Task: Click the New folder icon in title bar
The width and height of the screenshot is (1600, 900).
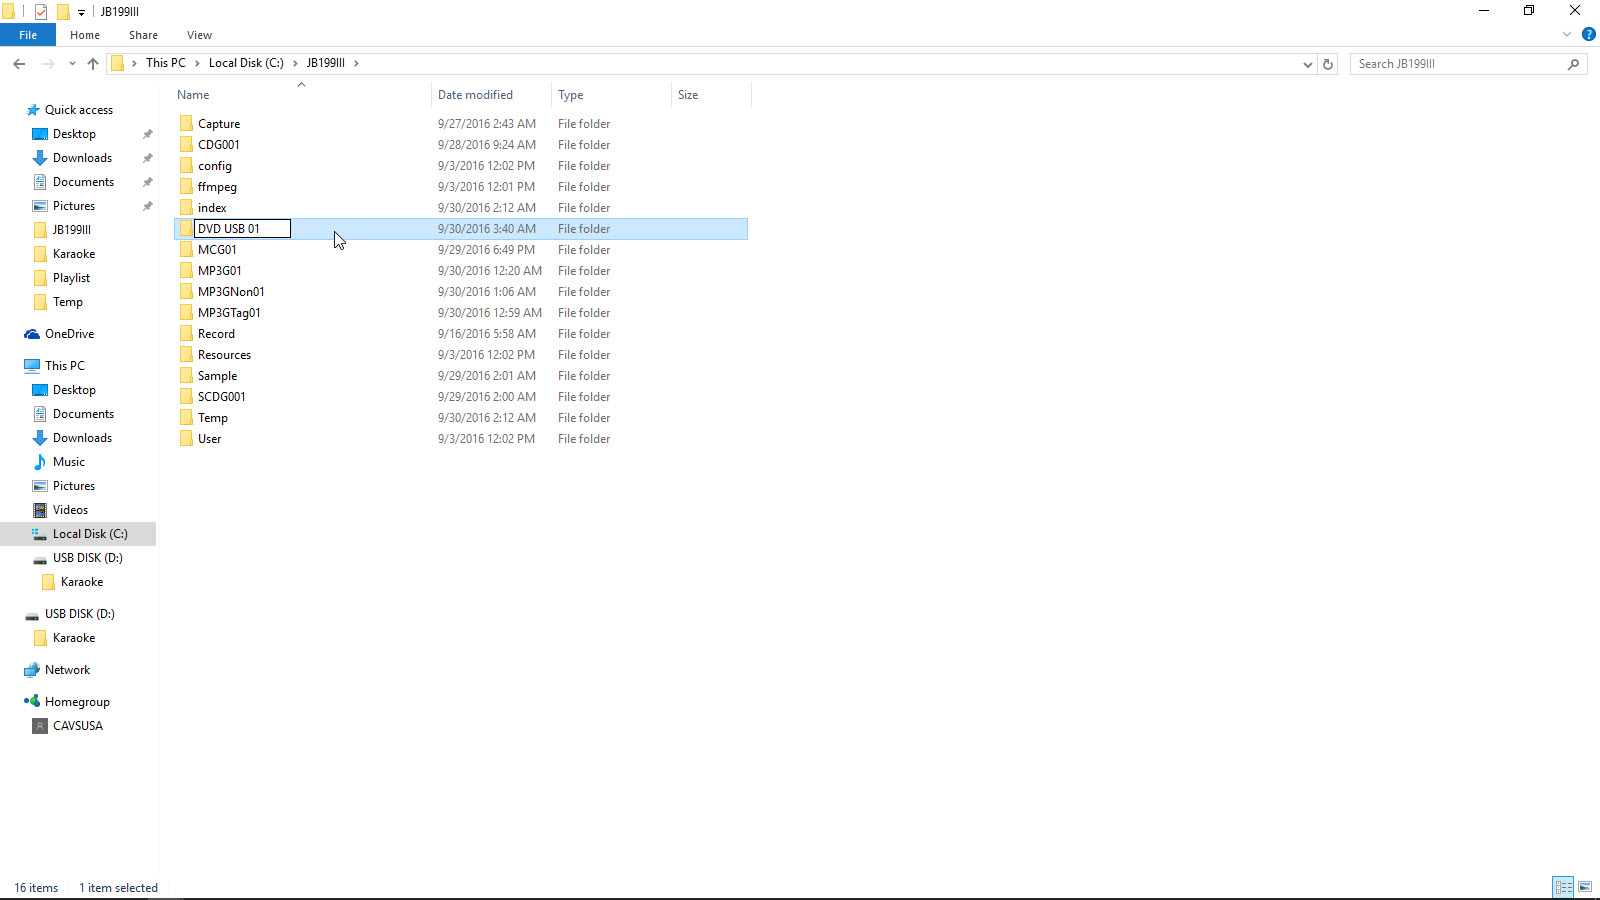Action: pyautogui.click(x=63, y=12)
